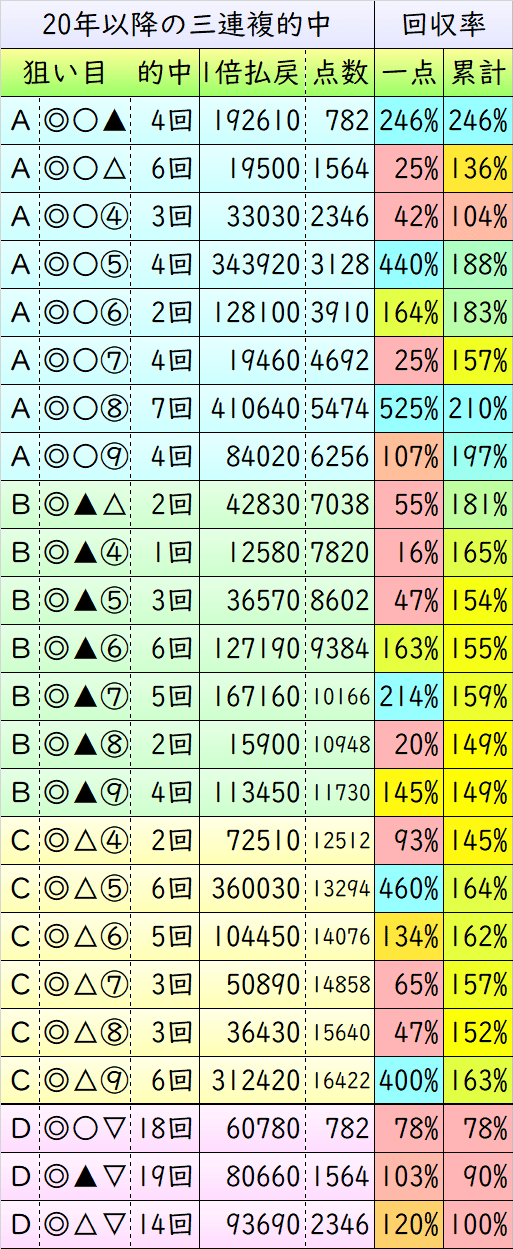
Task: Select the 460% single-point cell
Action: click(410, 889)
